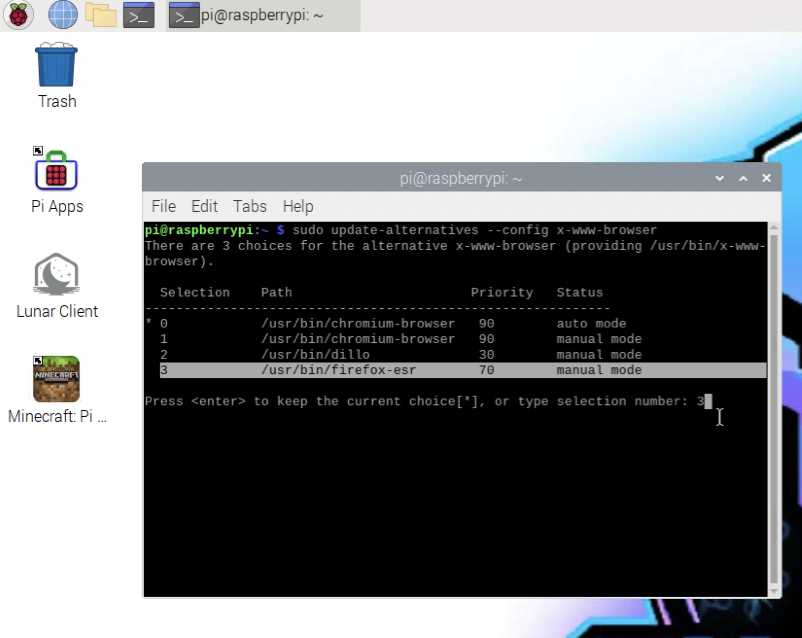Click selection 1 chromium-browser path

point(358,339)
